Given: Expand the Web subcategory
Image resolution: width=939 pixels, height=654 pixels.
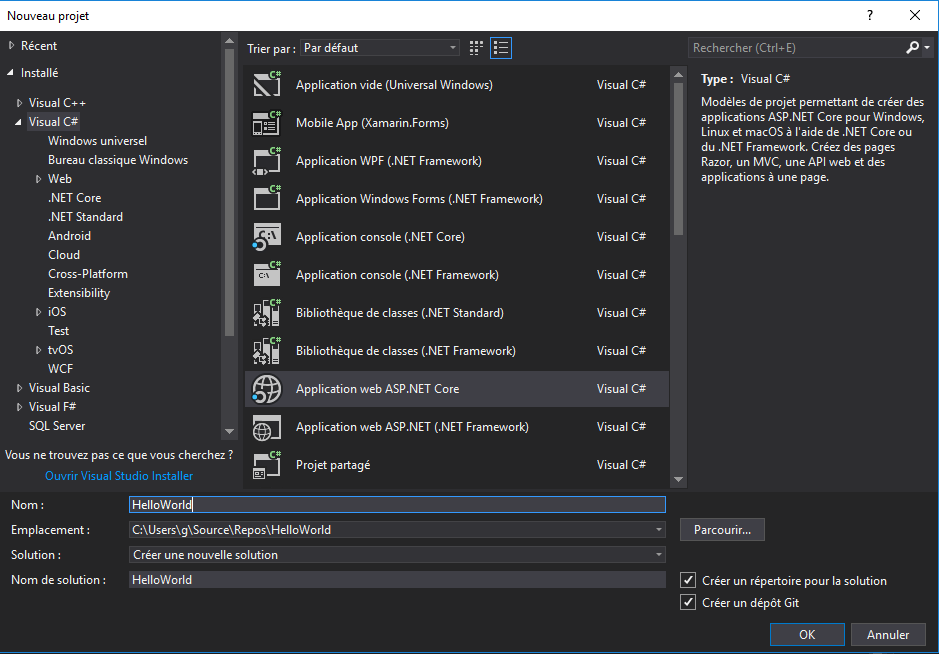Looking at the screenshot, I should [39, 178].
